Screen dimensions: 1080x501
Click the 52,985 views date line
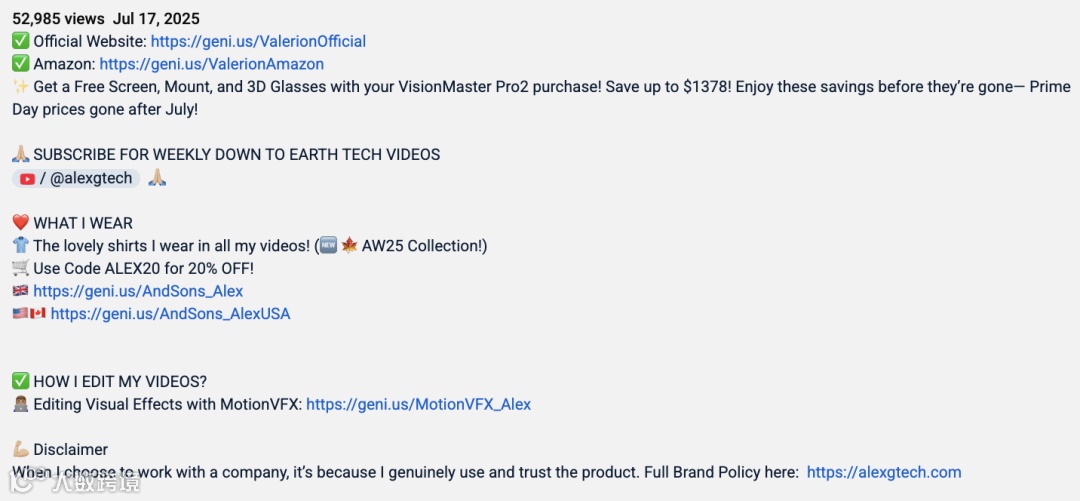tap(106, 19)
